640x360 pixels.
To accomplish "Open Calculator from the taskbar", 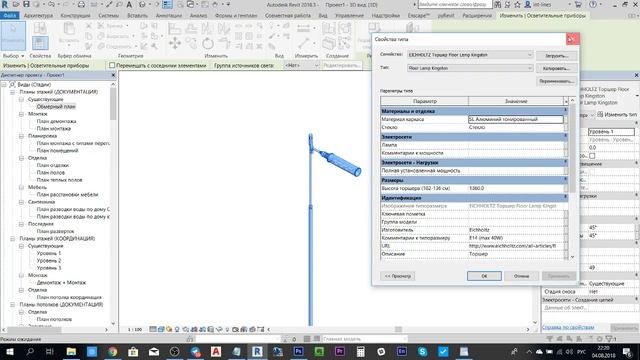I will pos(360,351).
